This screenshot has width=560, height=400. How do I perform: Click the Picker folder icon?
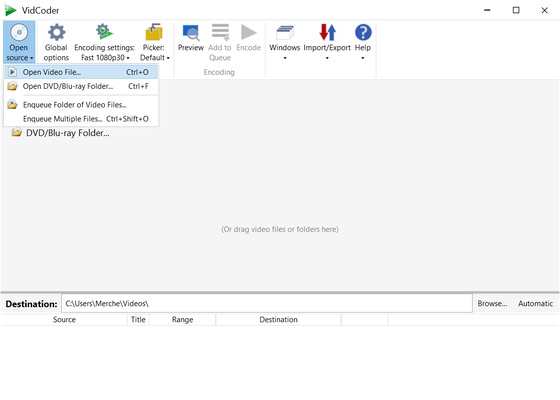154,32
